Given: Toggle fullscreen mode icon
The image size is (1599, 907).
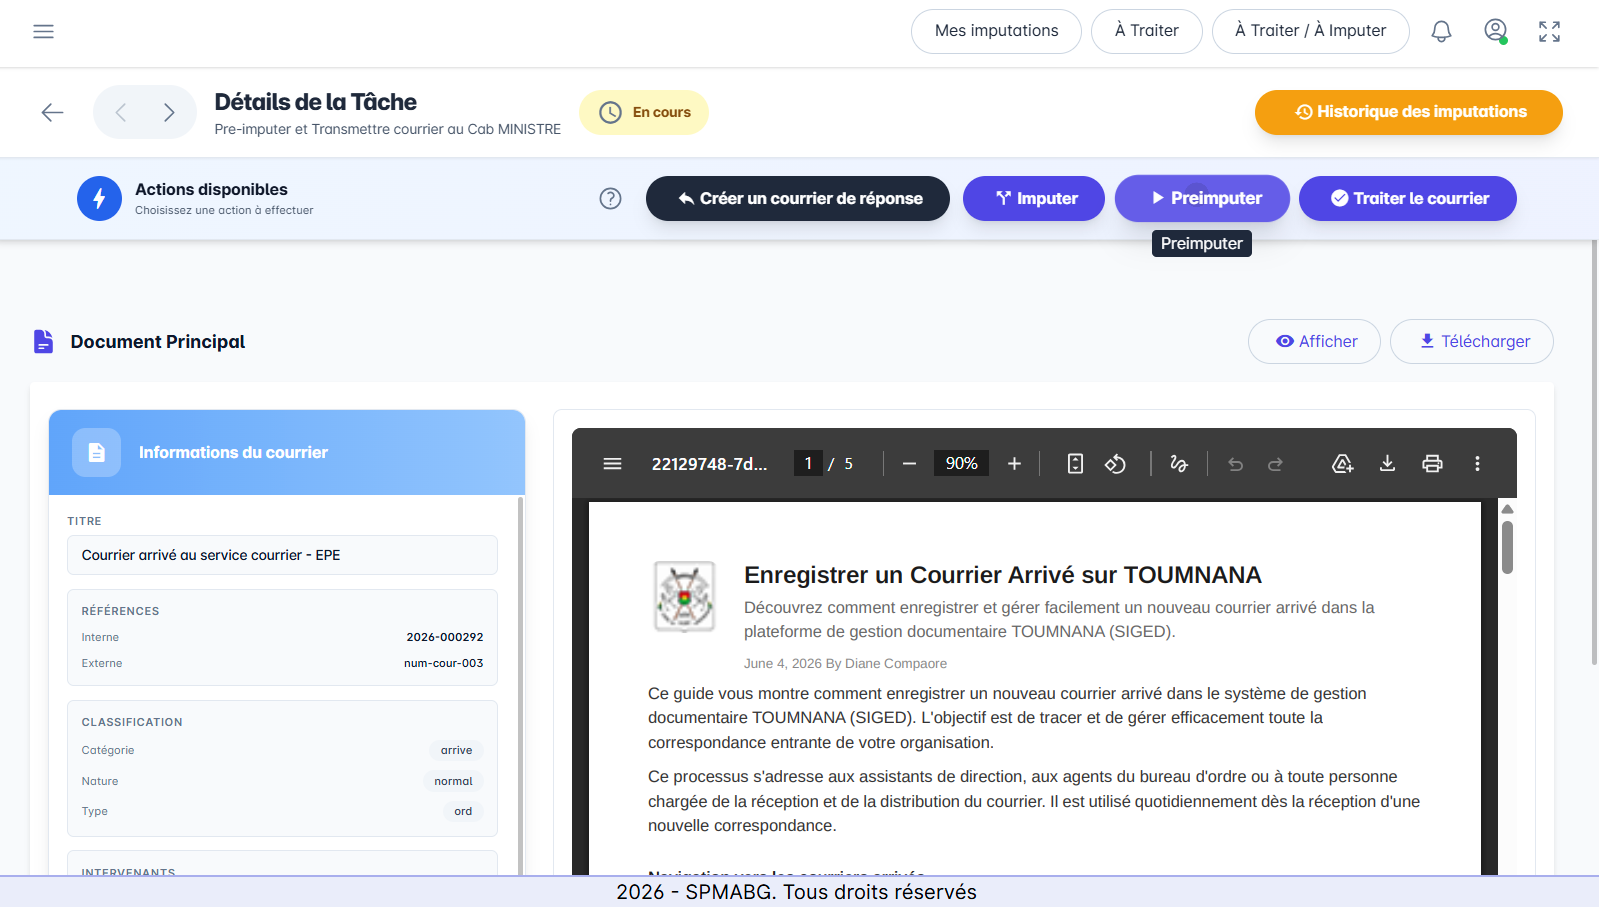Looking at the screenshot, I should pos(1549,31).
